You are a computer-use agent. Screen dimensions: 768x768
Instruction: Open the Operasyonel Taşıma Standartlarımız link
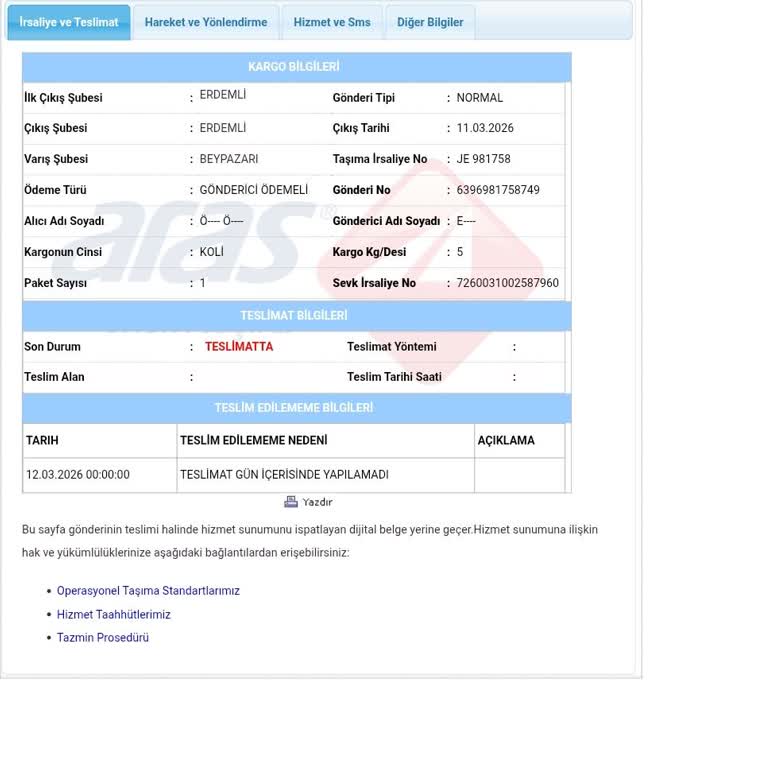[x=148, y=591]
